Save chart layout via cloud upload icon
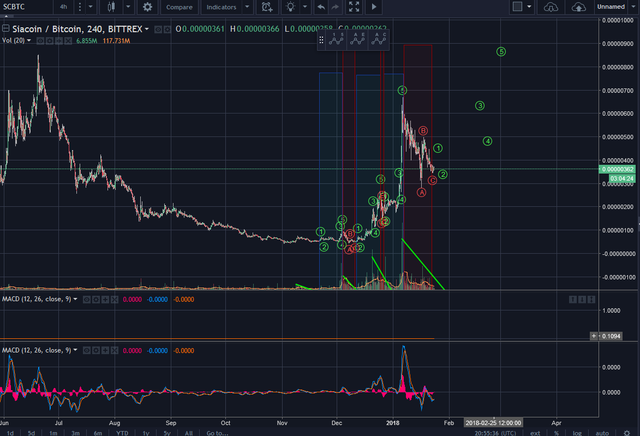The width and height of the screenshot is (640, 436). point(578,7)
